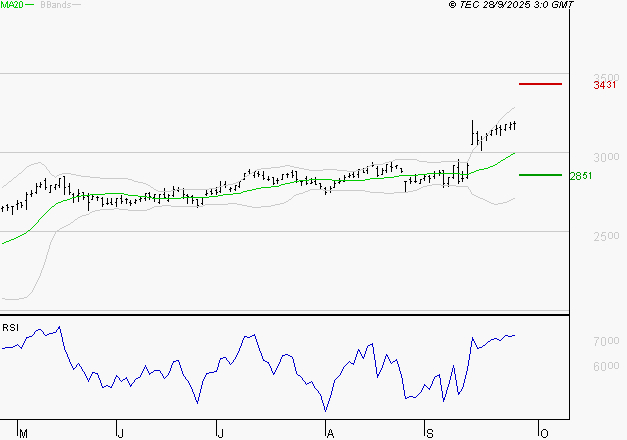627x440 pixels.
Task: Click the latest price bar on chart
Action: pyautogui.click(x=515, y=124)
